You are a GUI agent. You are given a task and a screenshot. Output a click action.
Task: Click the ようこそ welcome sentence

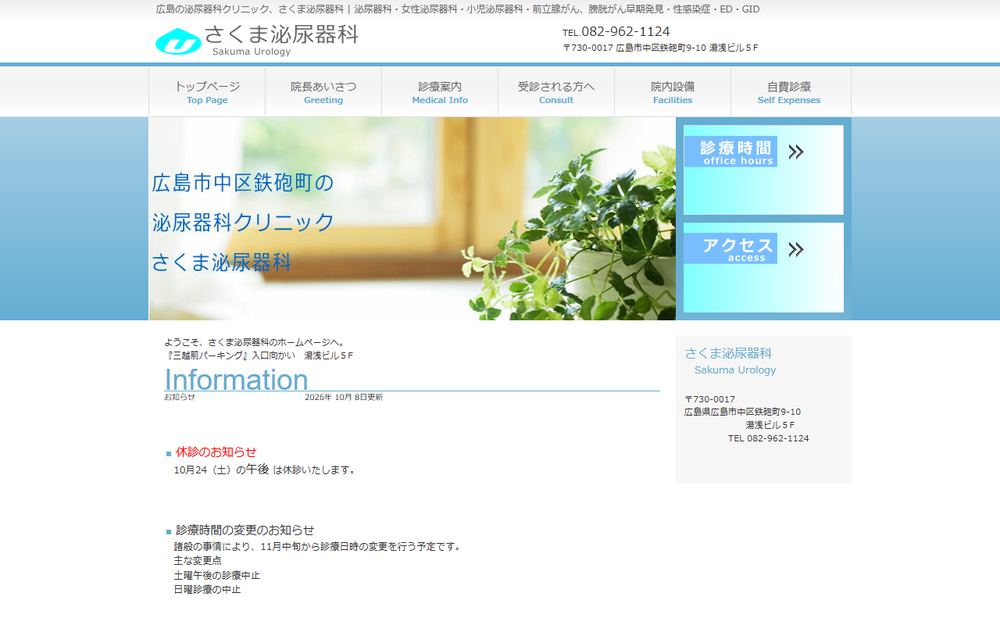click(x=254, y=342)
